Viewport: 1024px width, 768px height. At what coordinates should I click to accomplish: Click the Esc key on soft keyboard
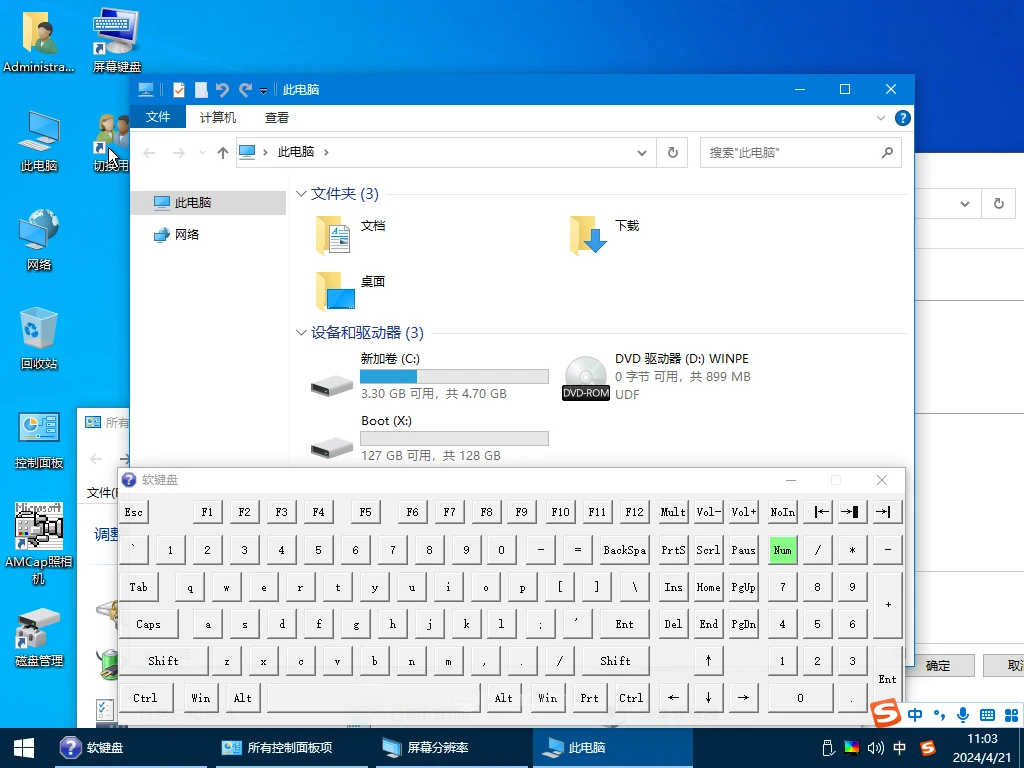click(134, 512)
